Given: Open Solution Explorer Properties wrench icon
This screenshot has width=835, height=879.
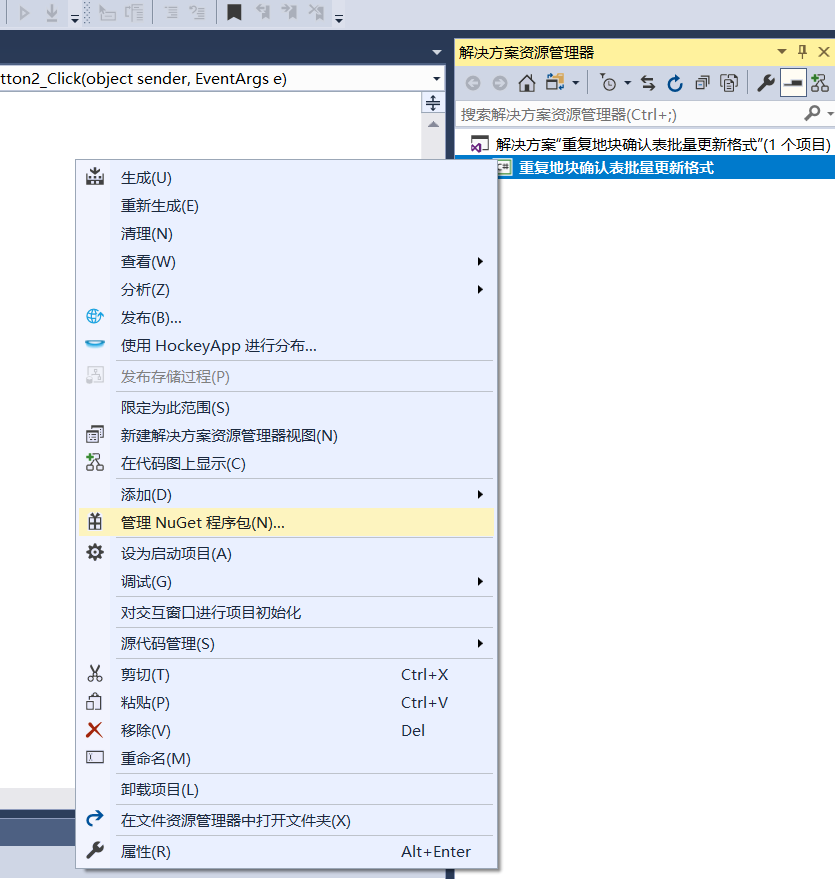Looking at the screenshot, I should point(765,82).
